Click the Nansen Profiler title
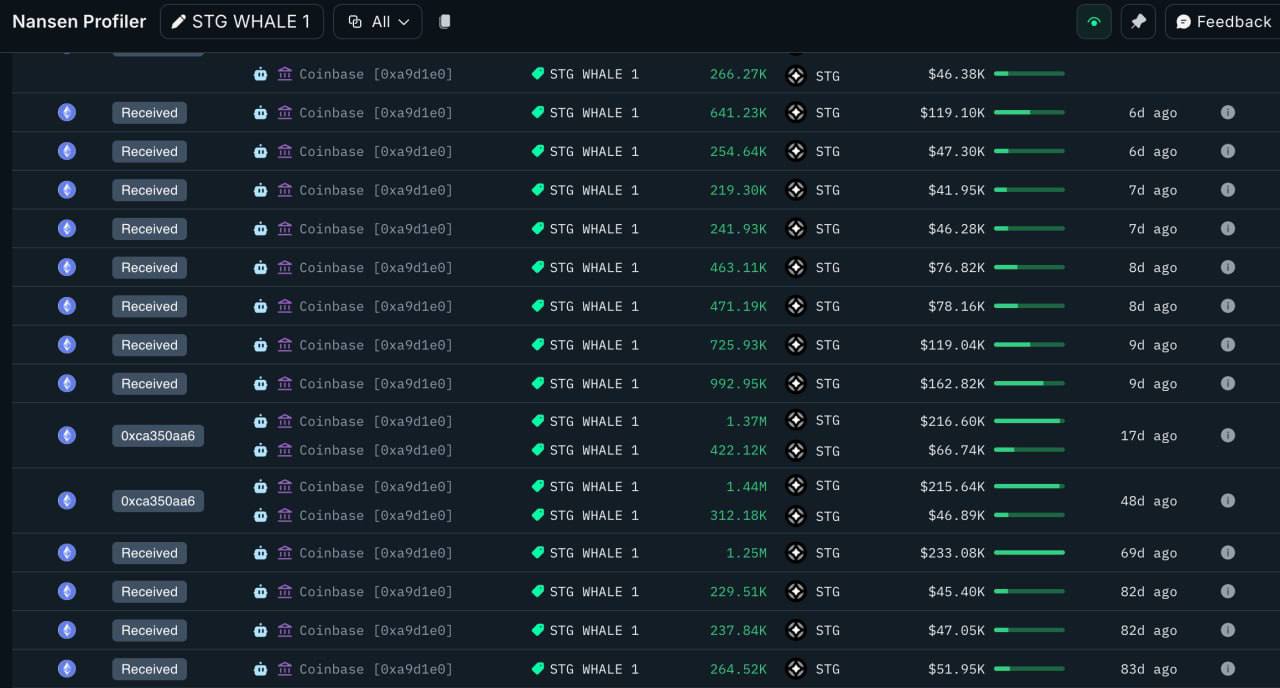This screenshot has height=688, width=1280. point(79,21)
